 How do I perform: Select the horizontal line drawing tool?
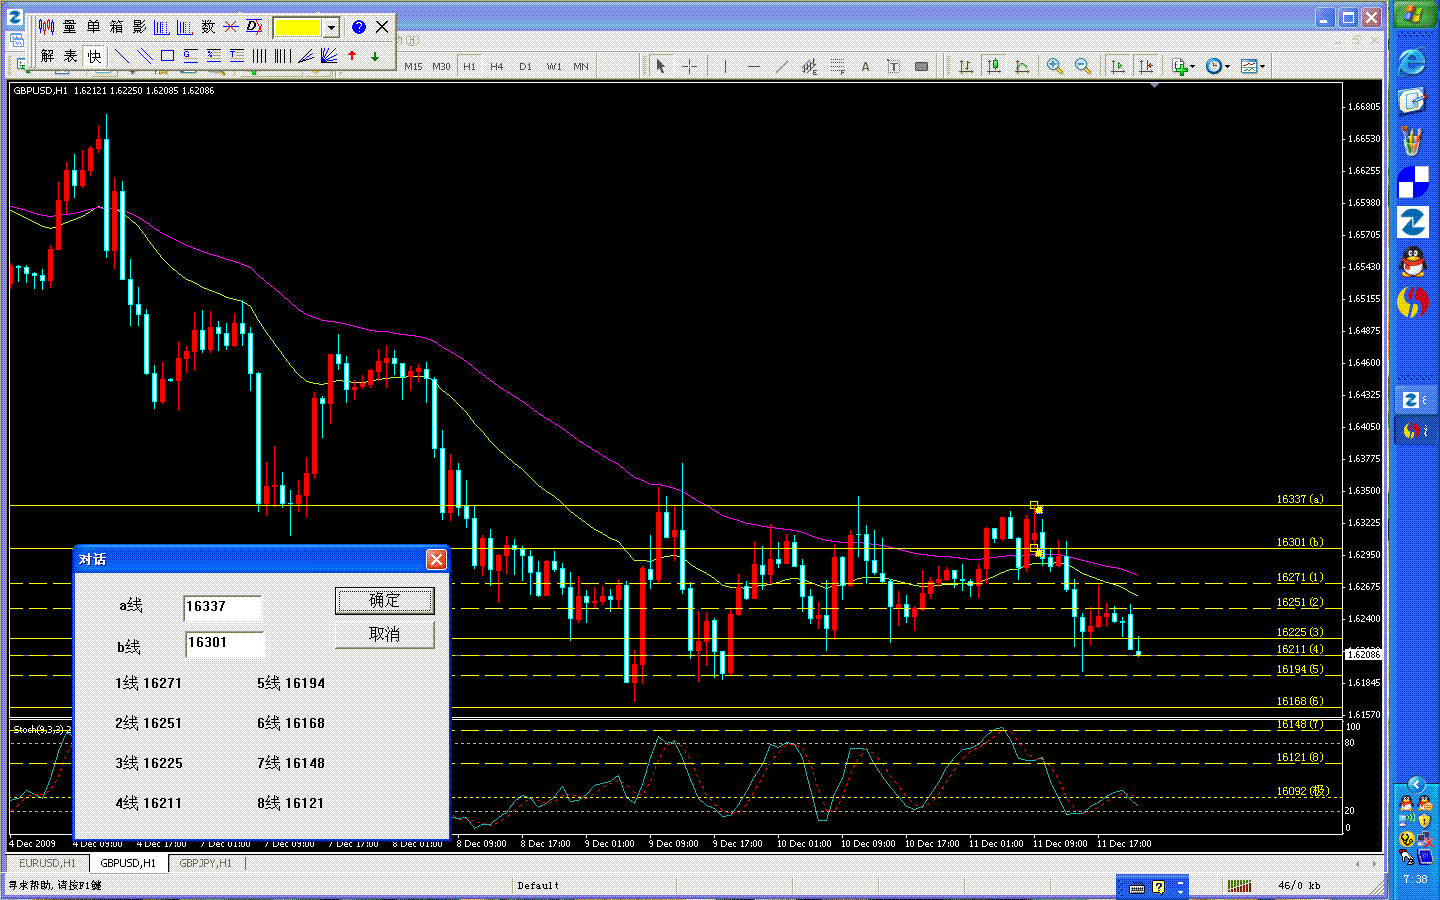(x=753, y=66)
